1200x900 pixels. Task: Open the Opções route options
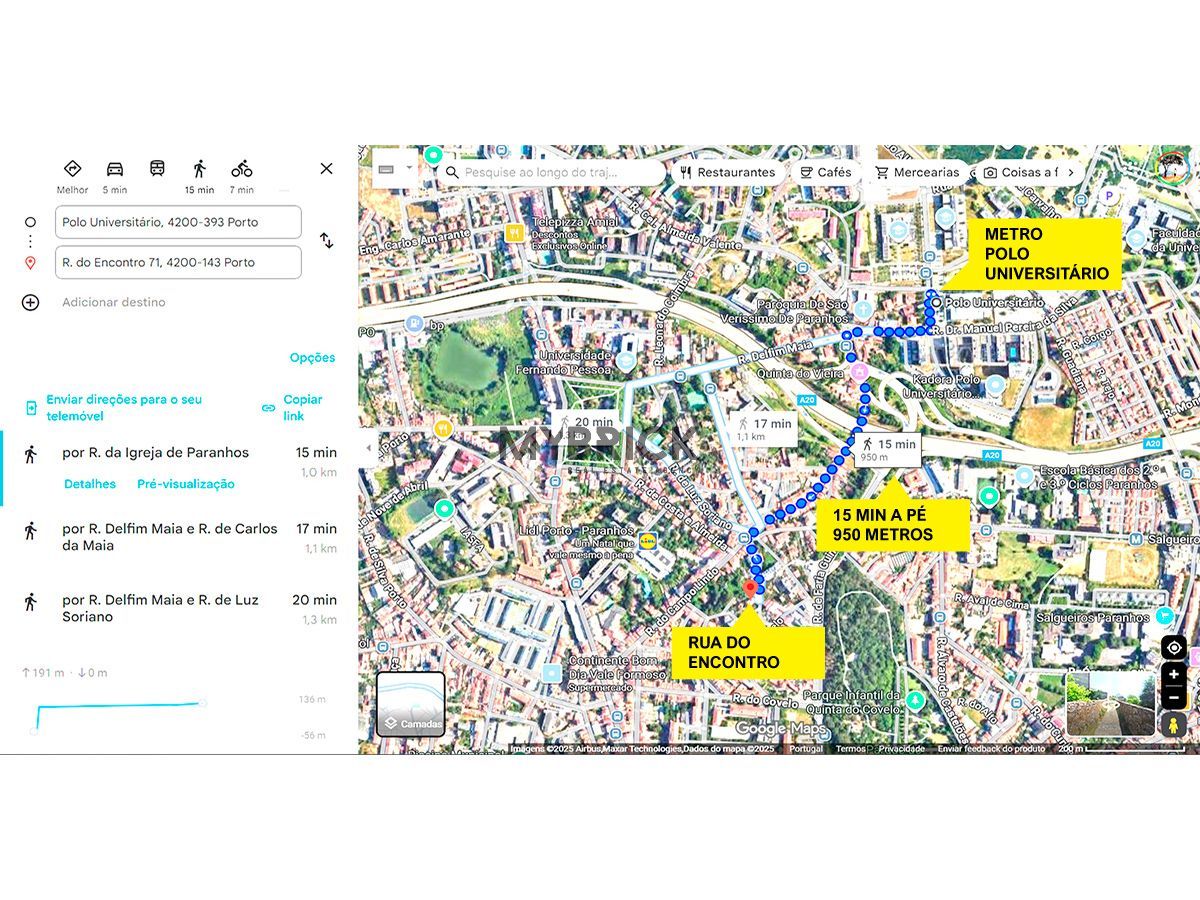click(x=312, y=358)
